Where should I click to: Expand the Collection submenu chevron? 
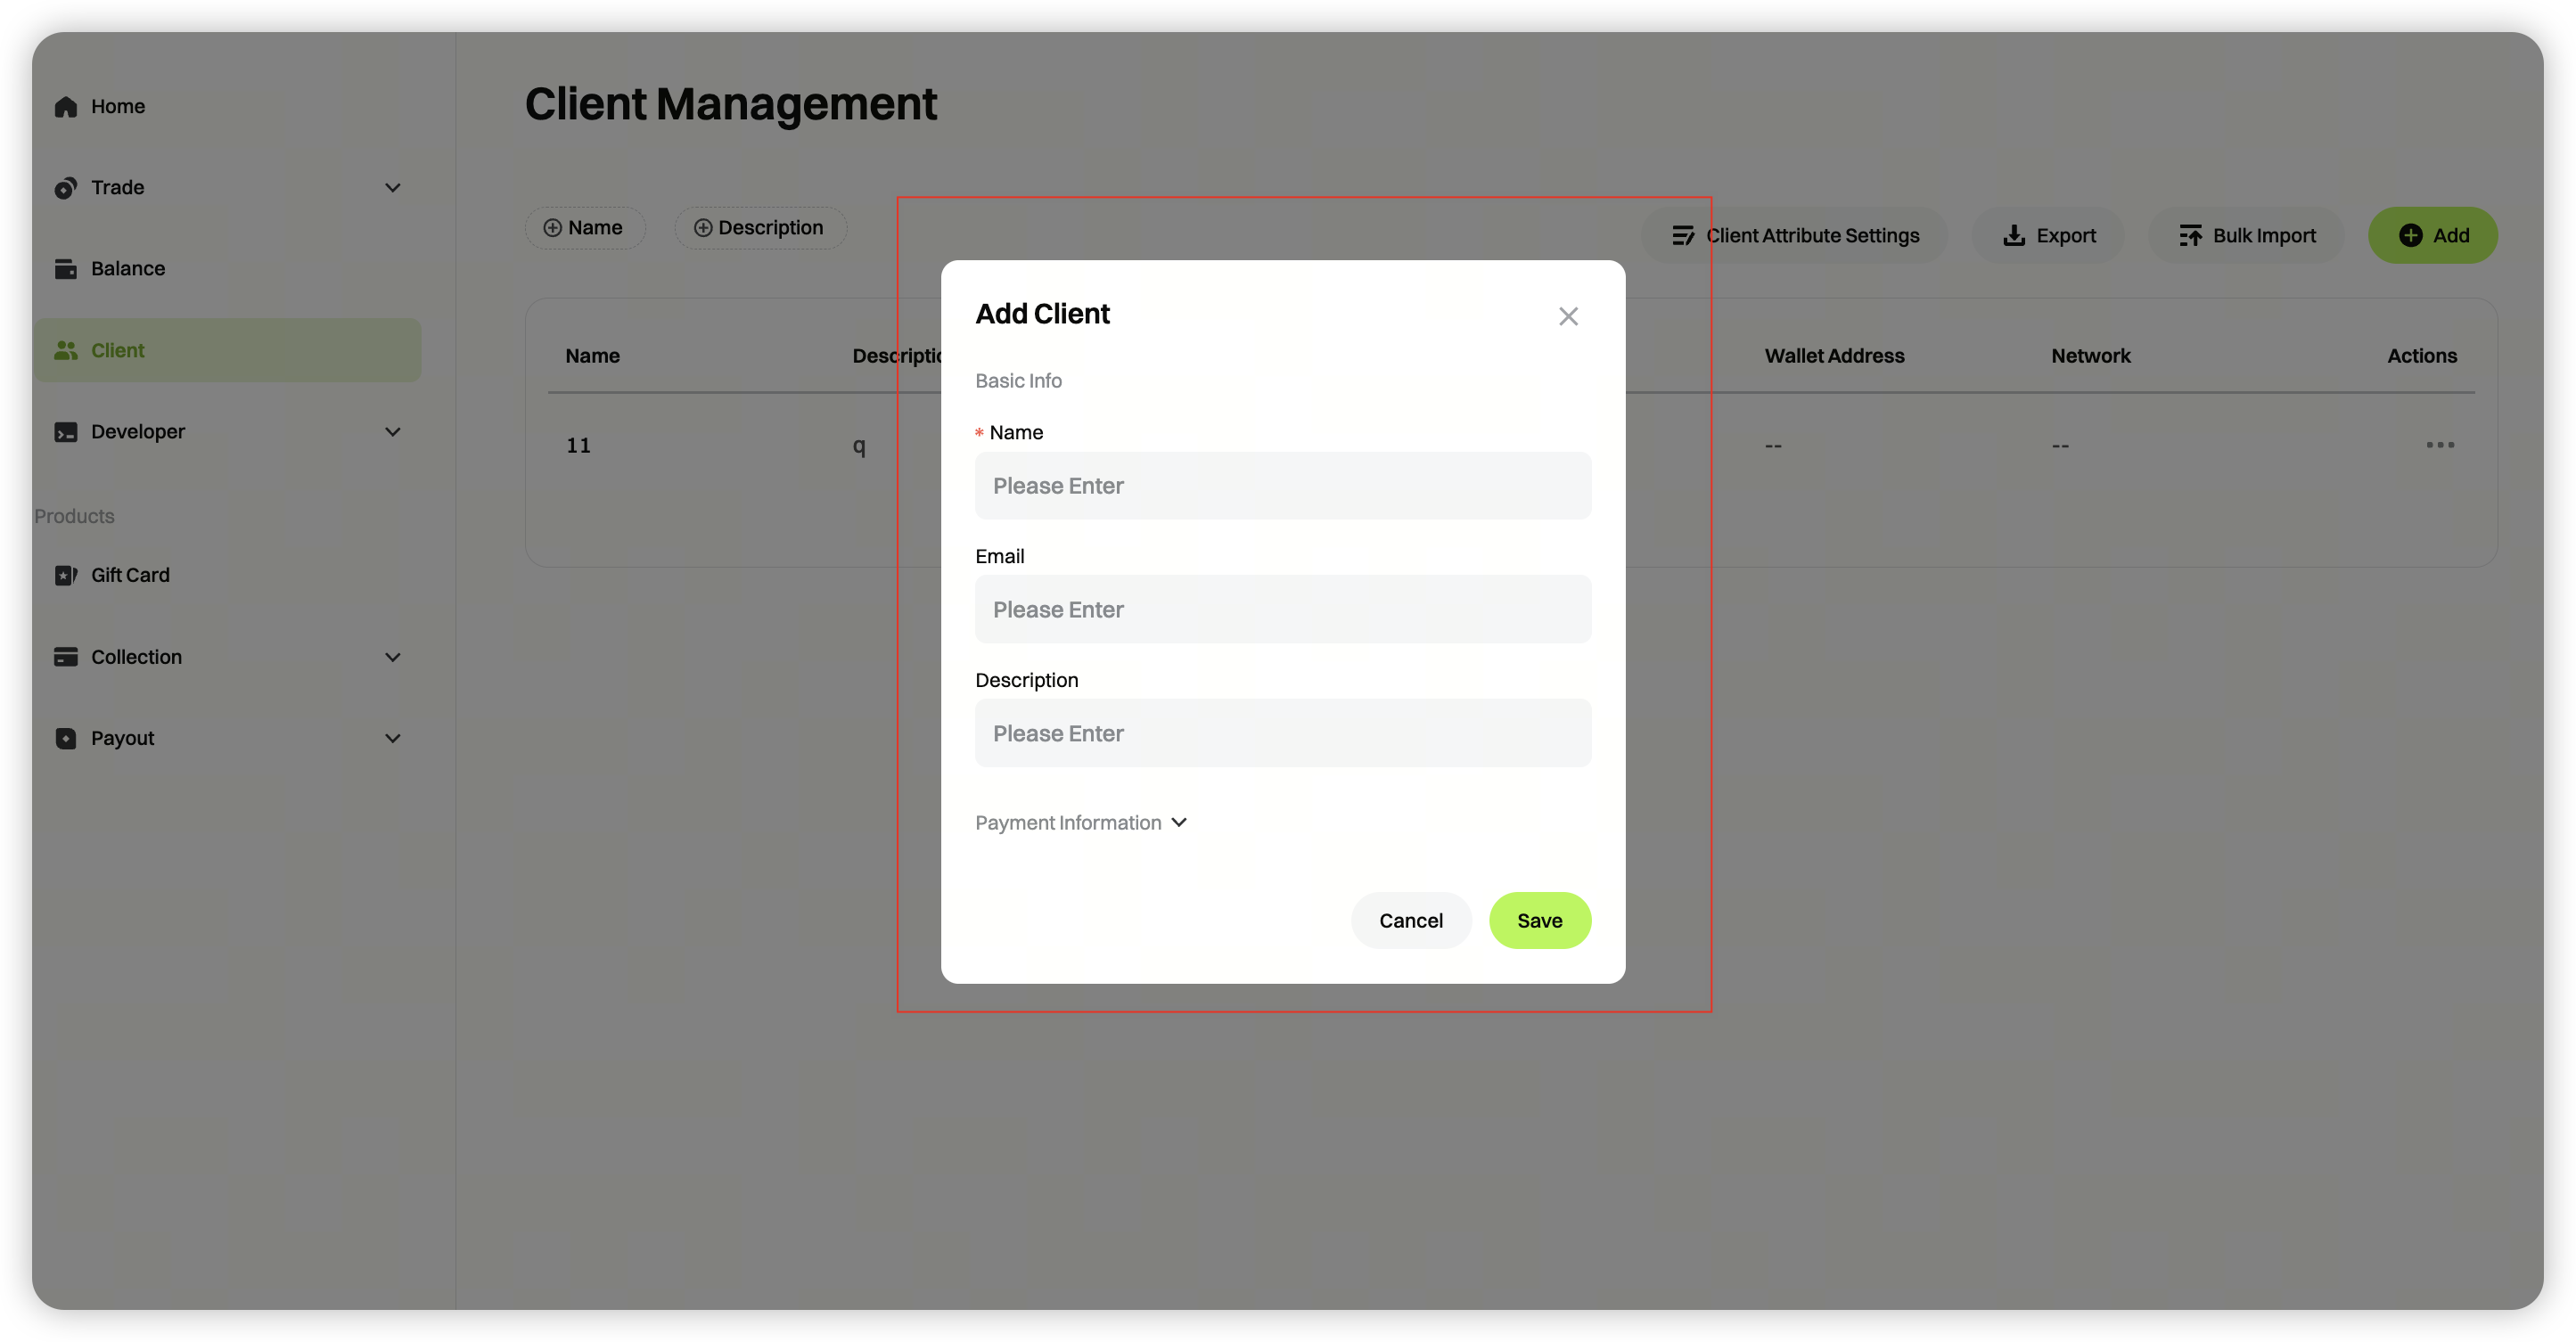393,657
